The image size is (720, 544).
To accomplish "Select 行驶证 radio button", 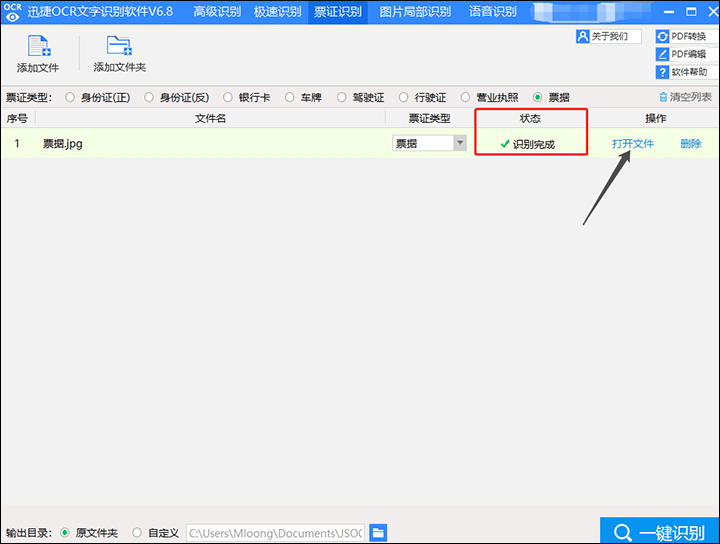I will (x=403, y=97).
